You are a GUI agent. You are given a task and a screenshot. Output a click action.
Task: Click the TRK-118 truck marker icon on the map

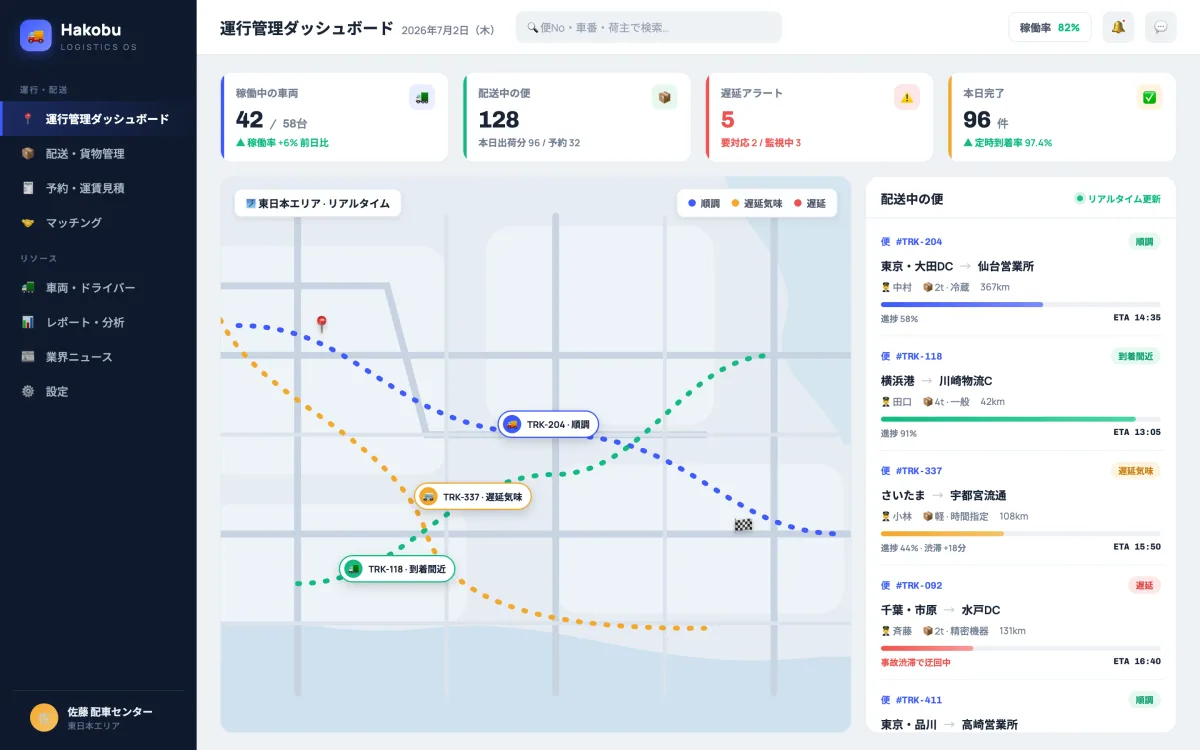[353, 569]
